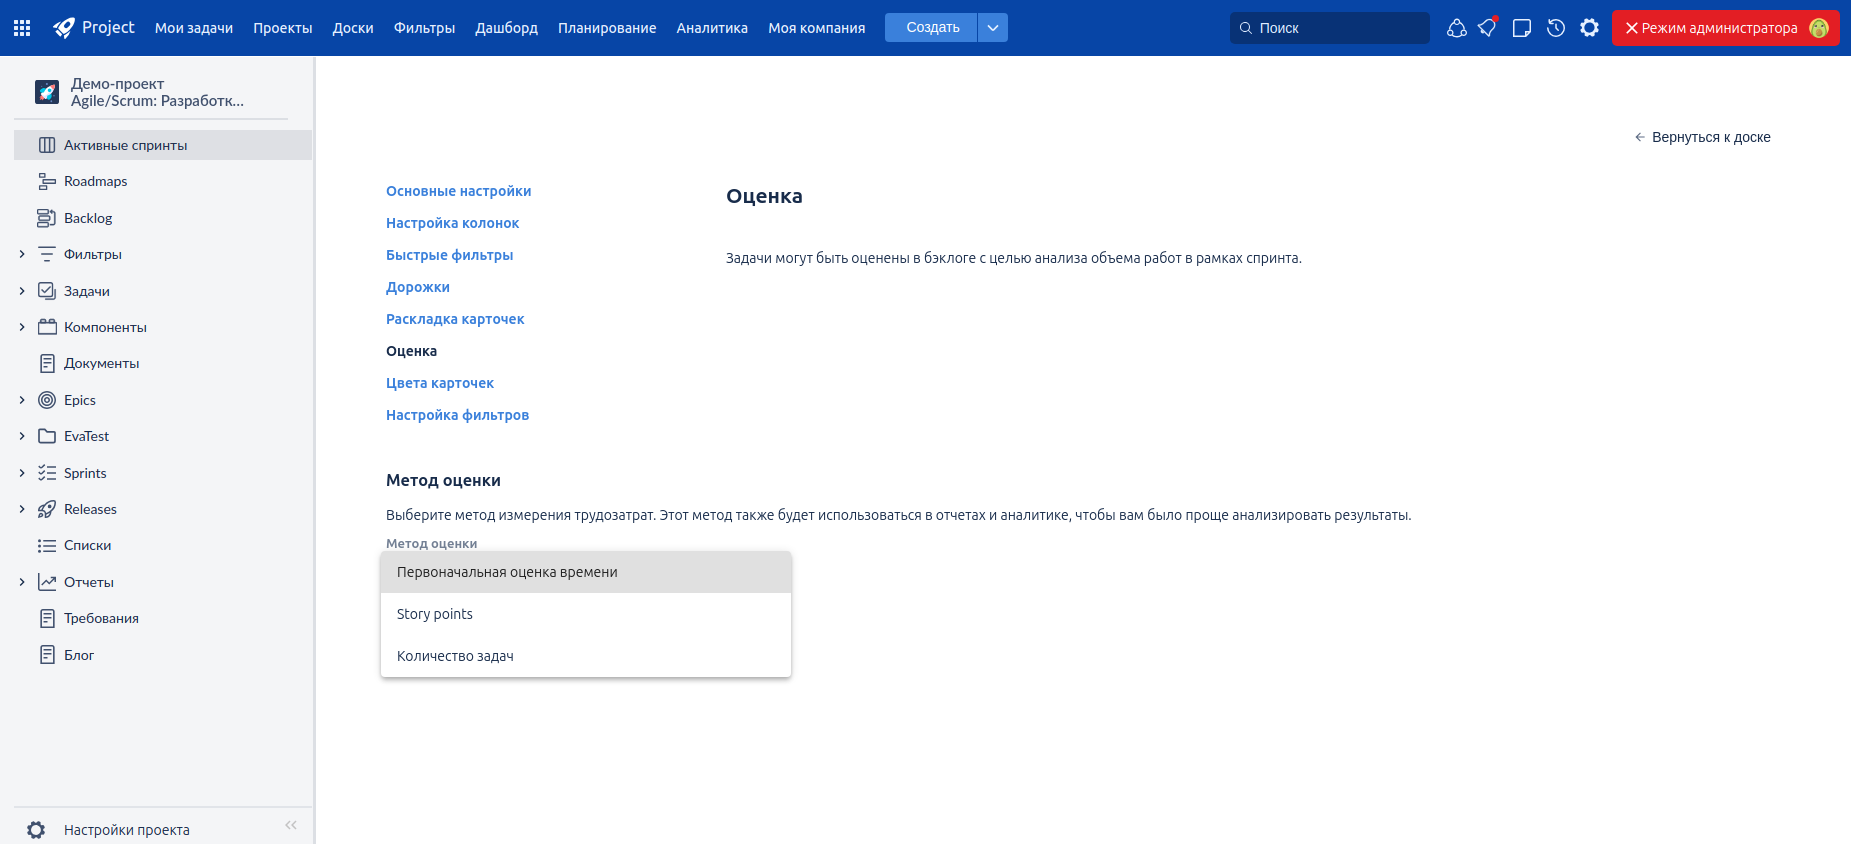Click the notifications bell icon

1488,28
